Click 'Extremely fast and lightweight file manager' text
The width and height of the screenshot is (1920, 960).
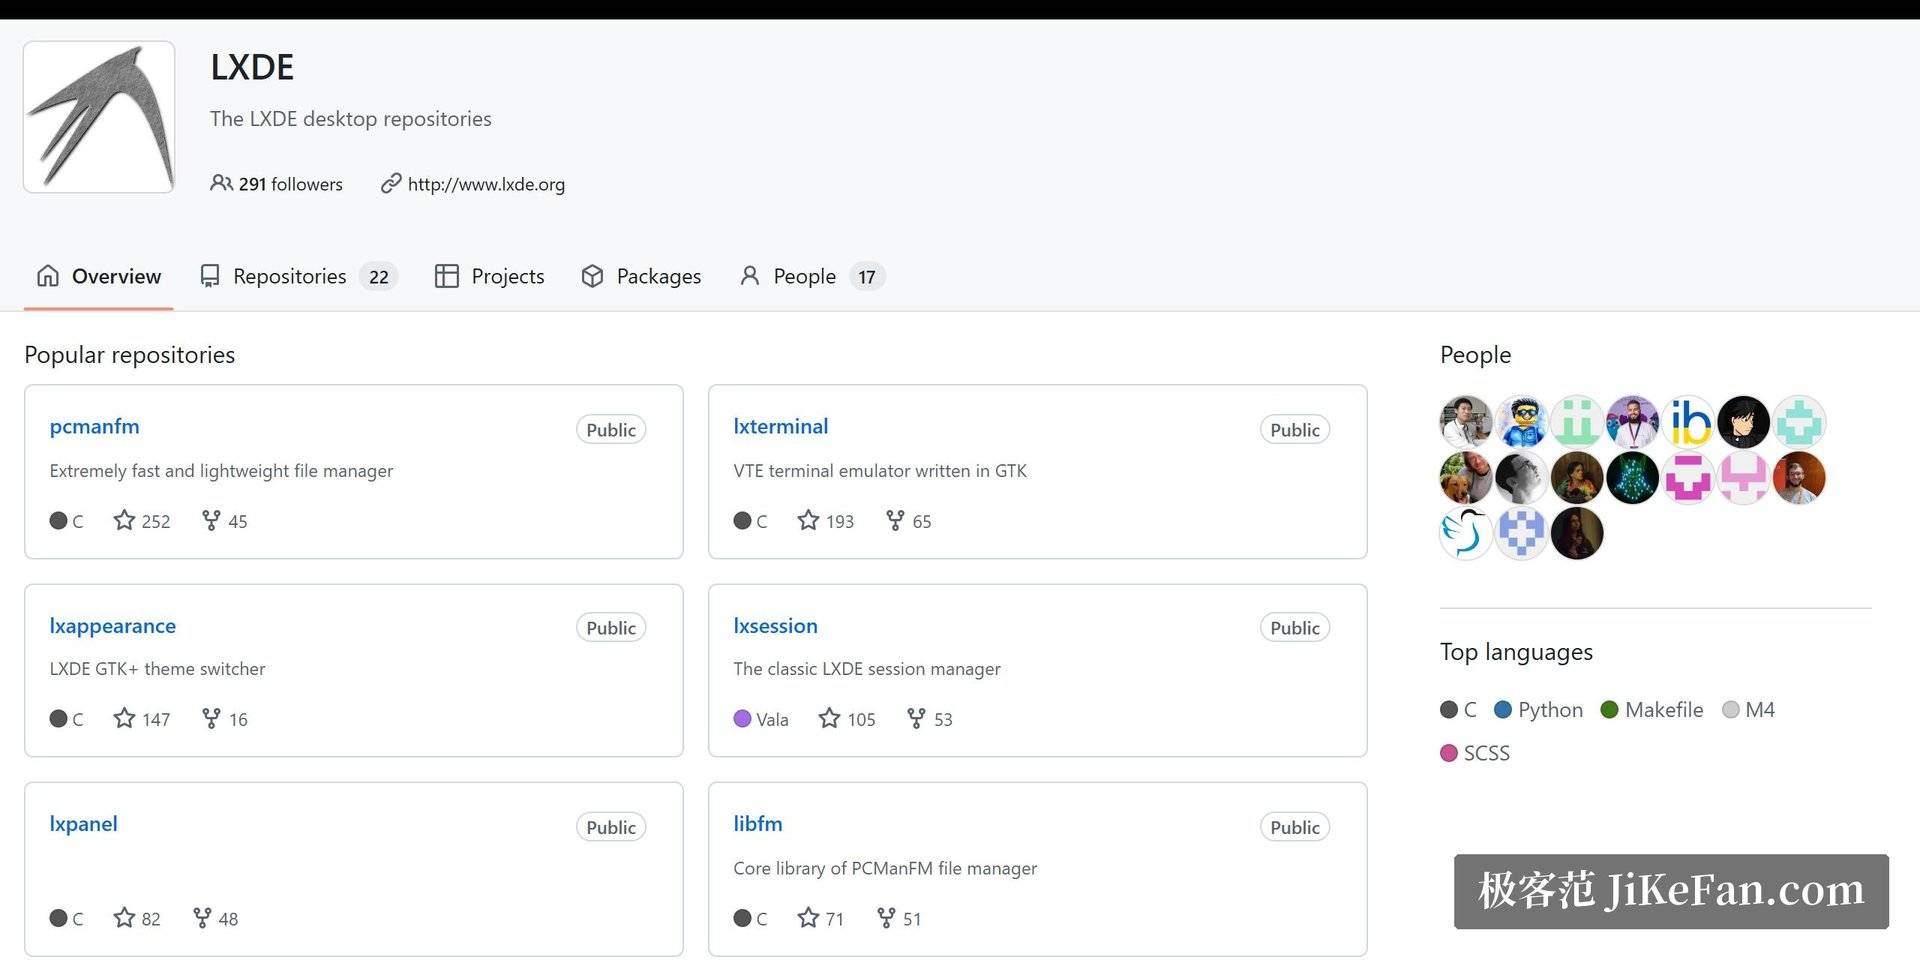click(222, 471)
